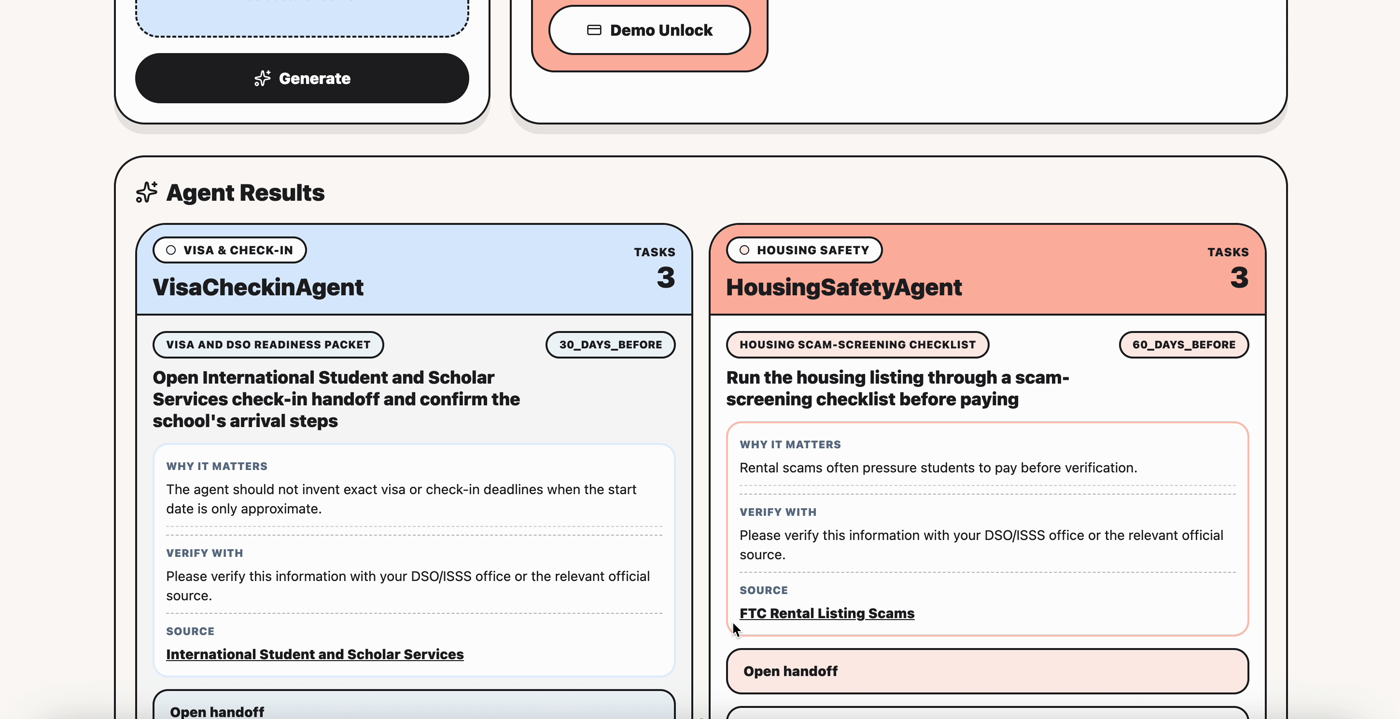Open the FTC Rental Listing Scams link
This screenshot has height=719, width=1400.
coord(827,613)
